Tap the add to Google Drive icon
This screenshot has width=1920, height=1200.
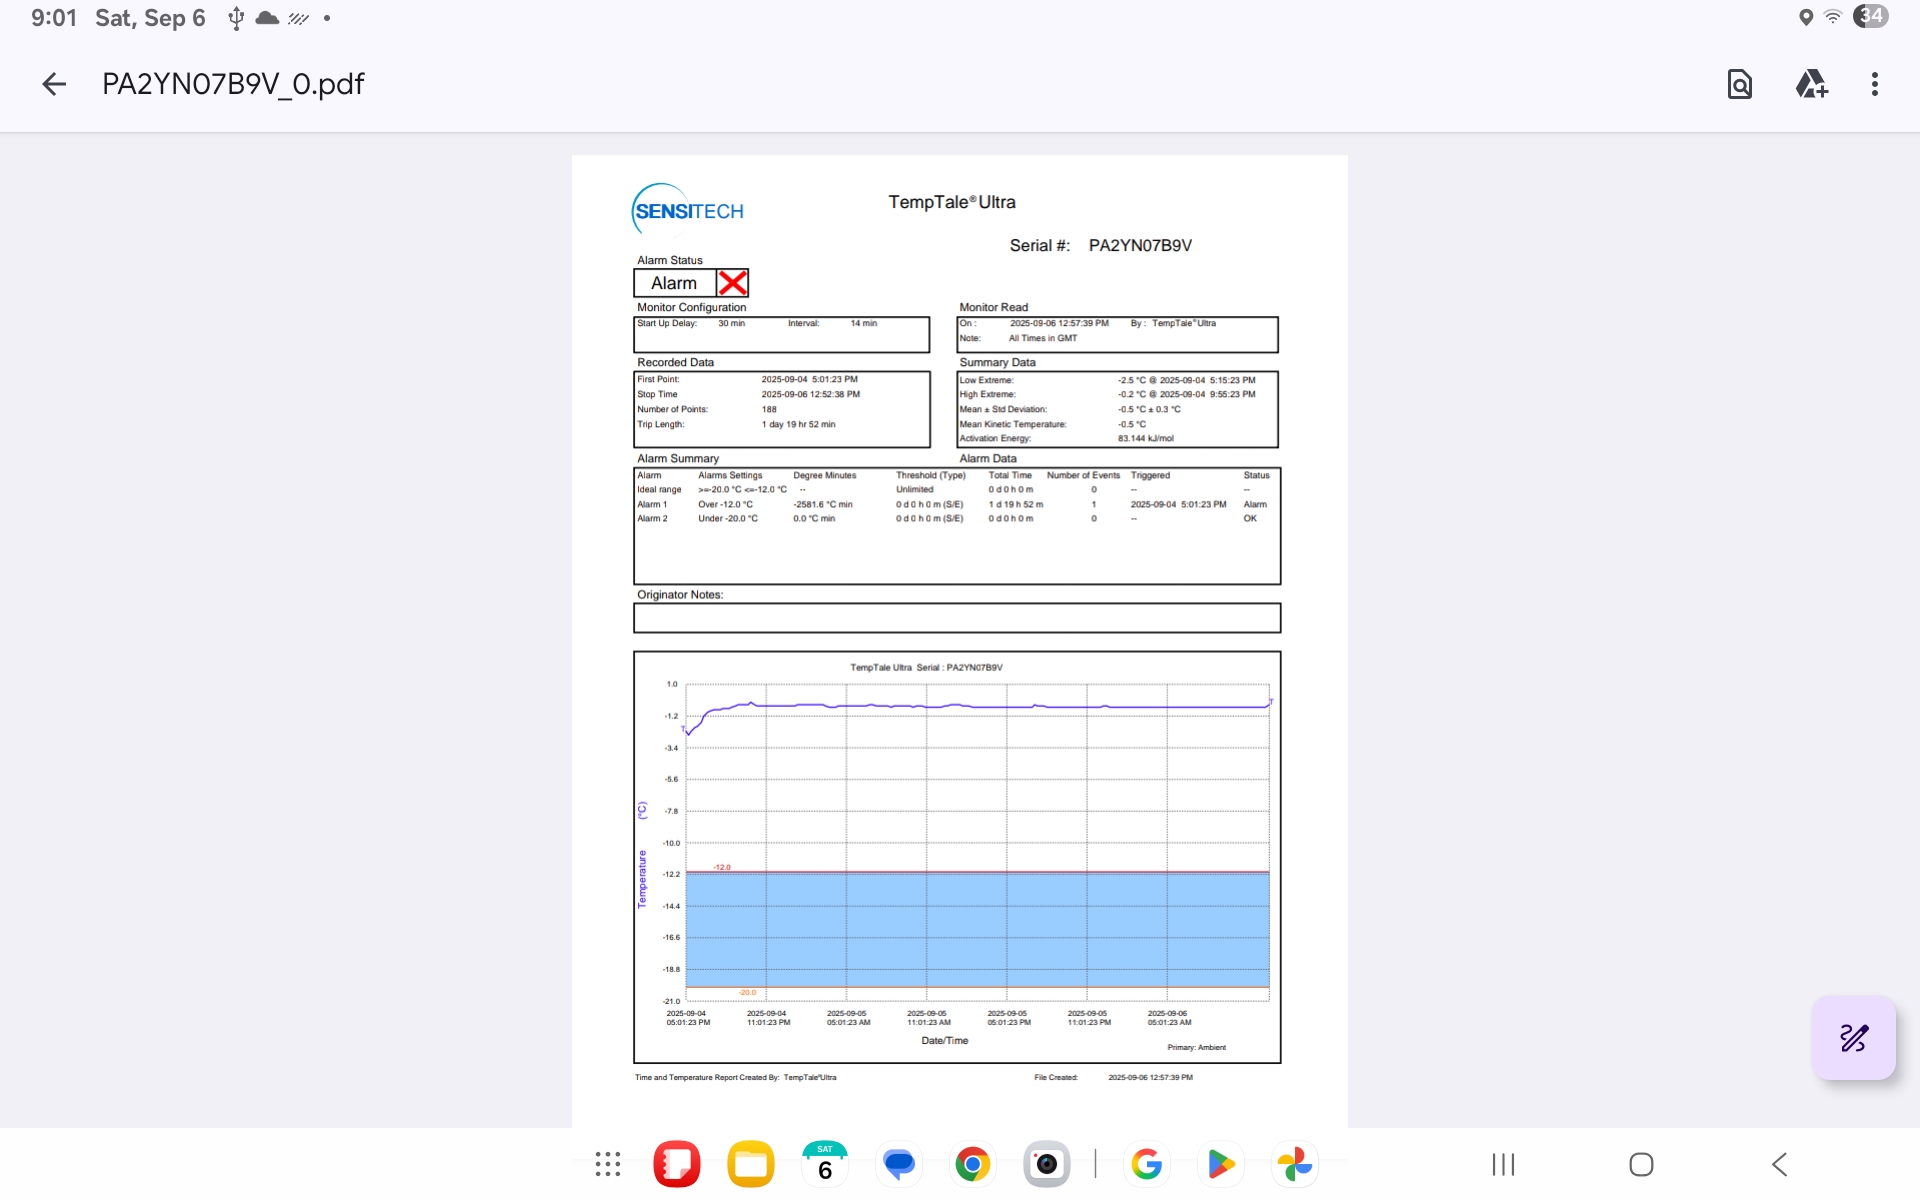point(1811,84)
